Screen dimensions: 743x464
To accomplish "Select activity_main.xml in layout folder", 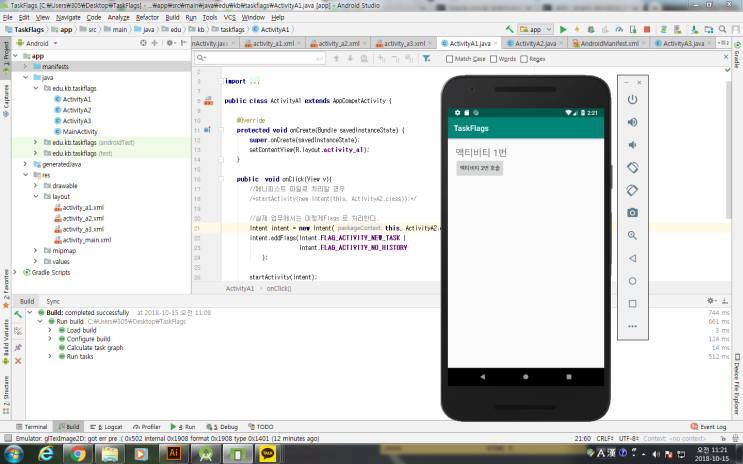I will click(x=87, y=240).
